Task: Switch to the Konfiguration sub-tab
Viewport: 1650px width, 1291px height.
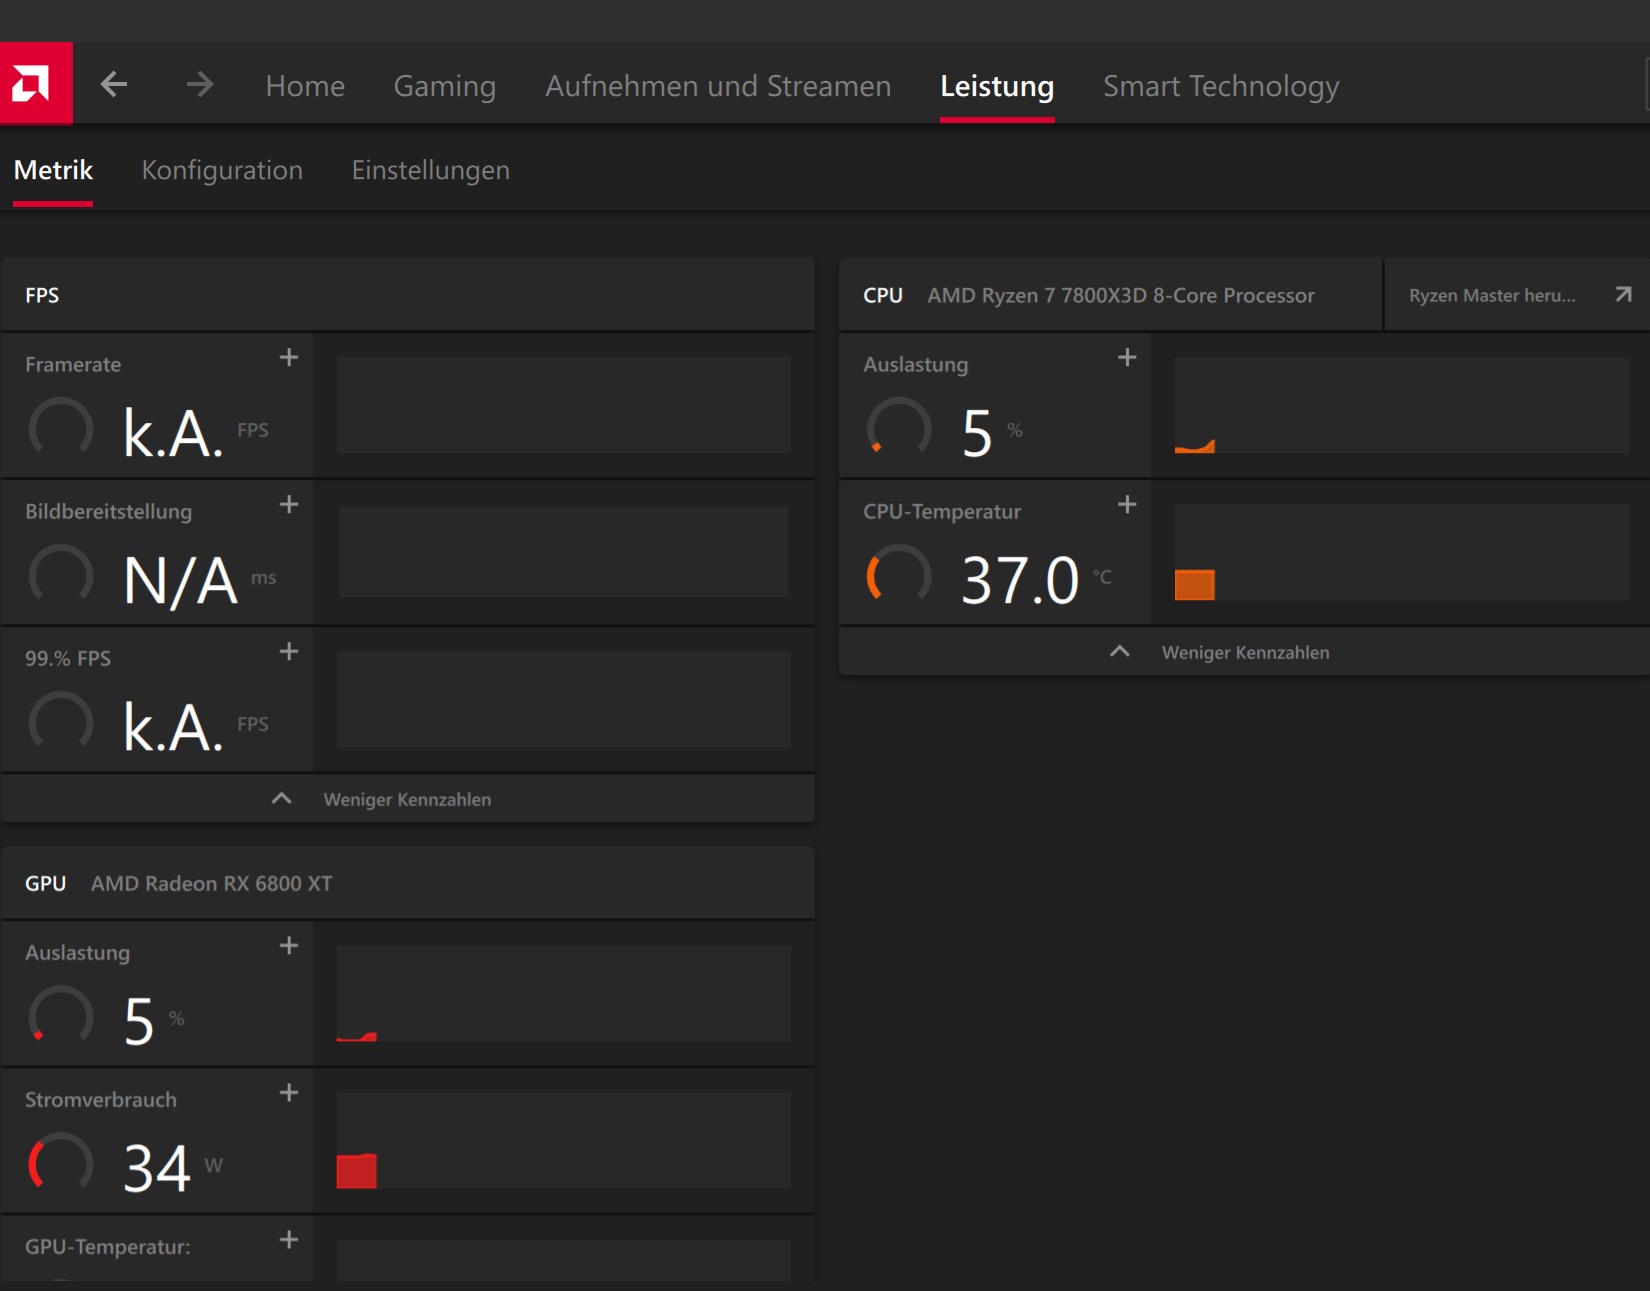Action: (222, 170)
